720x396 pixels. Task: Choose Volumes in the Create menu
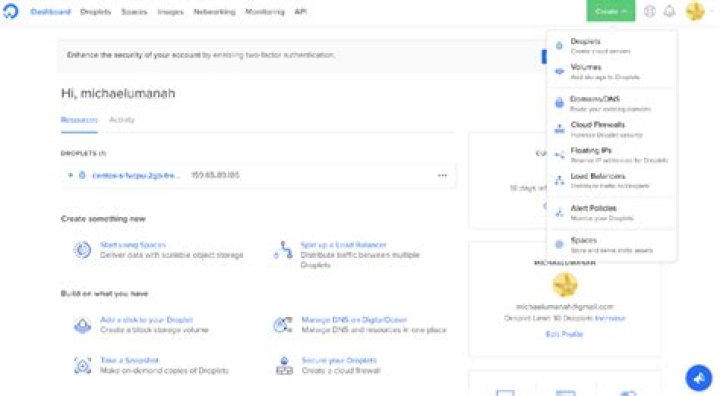pos(612,71)
